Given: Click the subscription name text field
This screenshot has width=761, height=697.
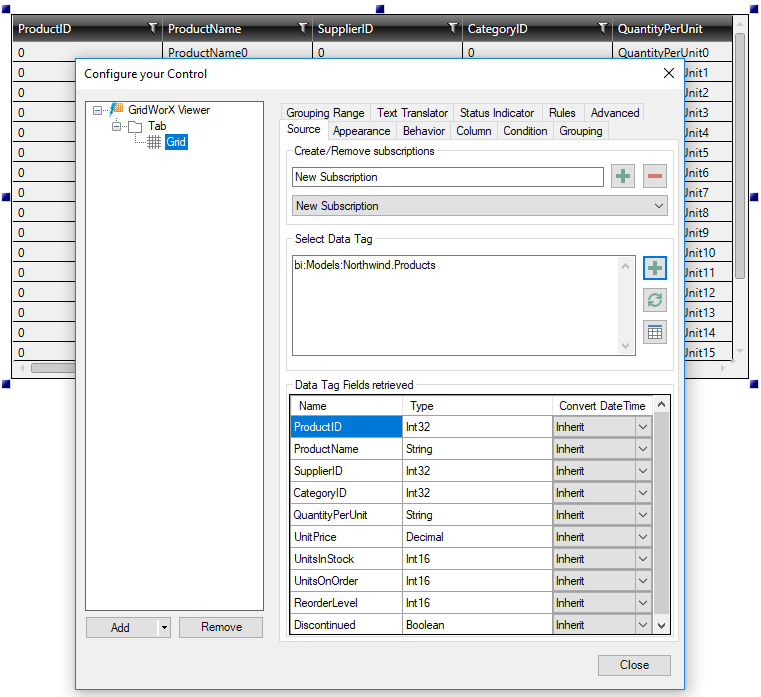Looking at the screenshot, I should (x=448, y=177).
